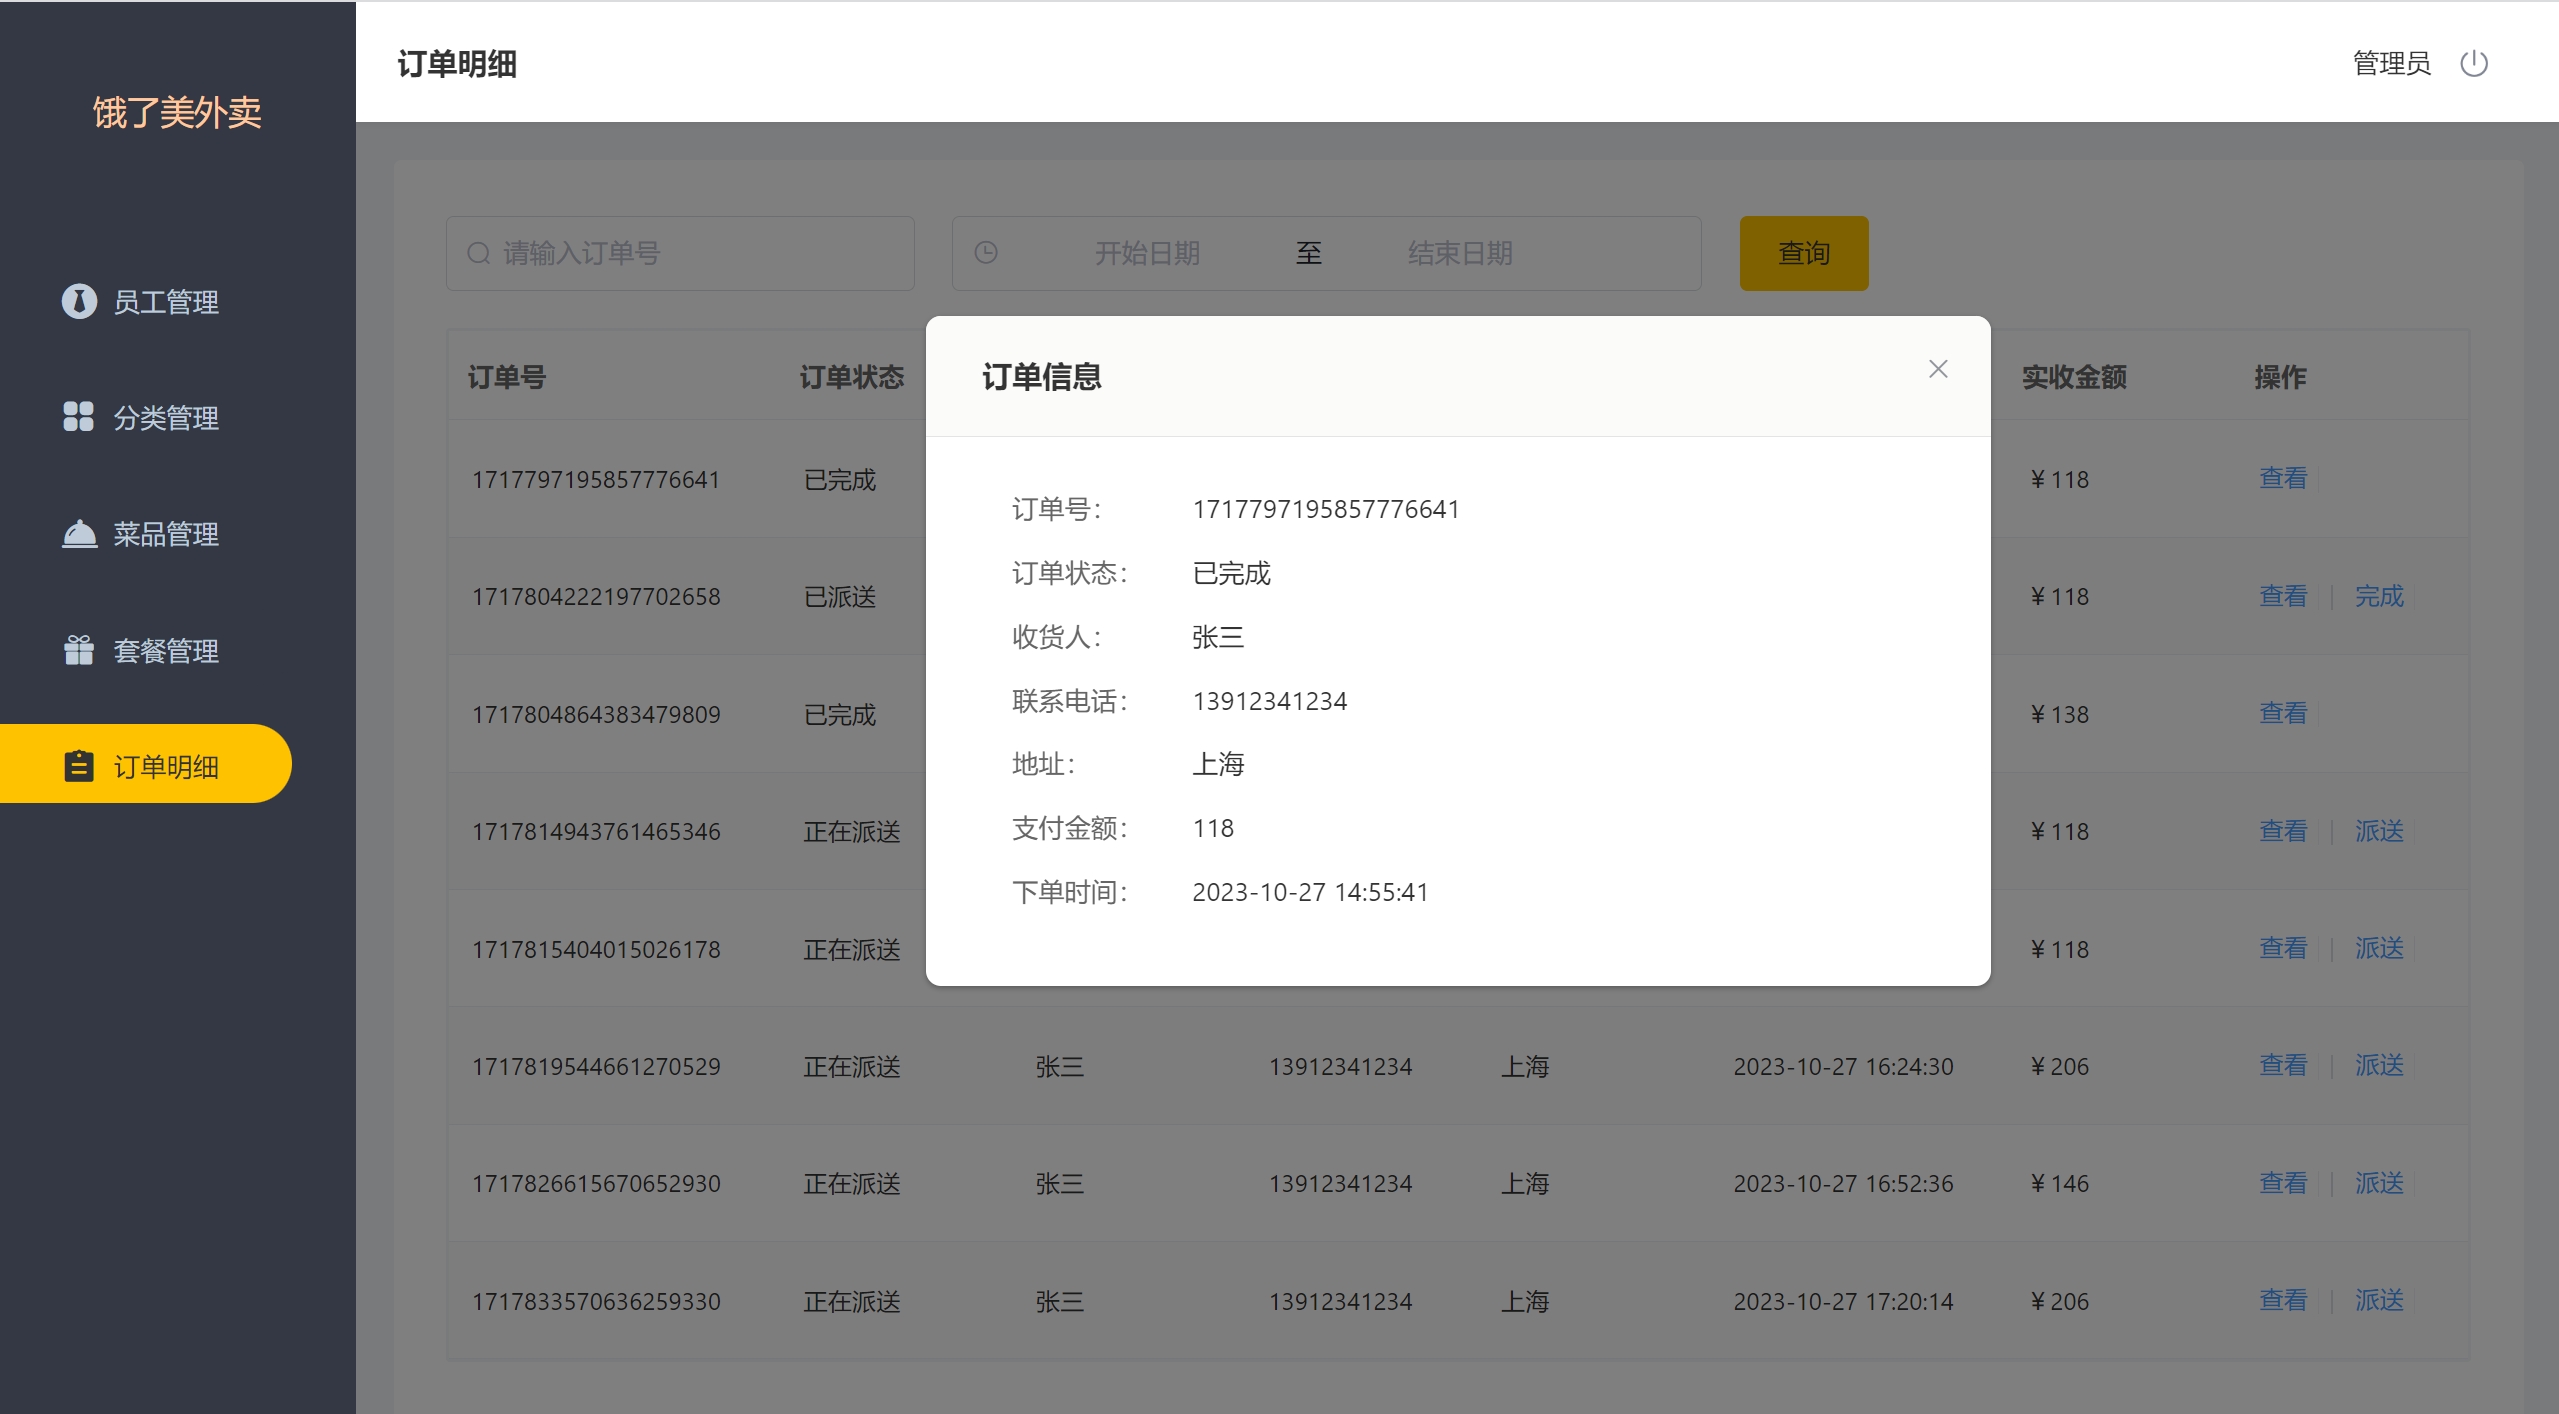Image resolution: width=2559 pixels, height=1414 pixels.
Task: Click the order details clipboard icon
Action: click(x=79, y=766)
